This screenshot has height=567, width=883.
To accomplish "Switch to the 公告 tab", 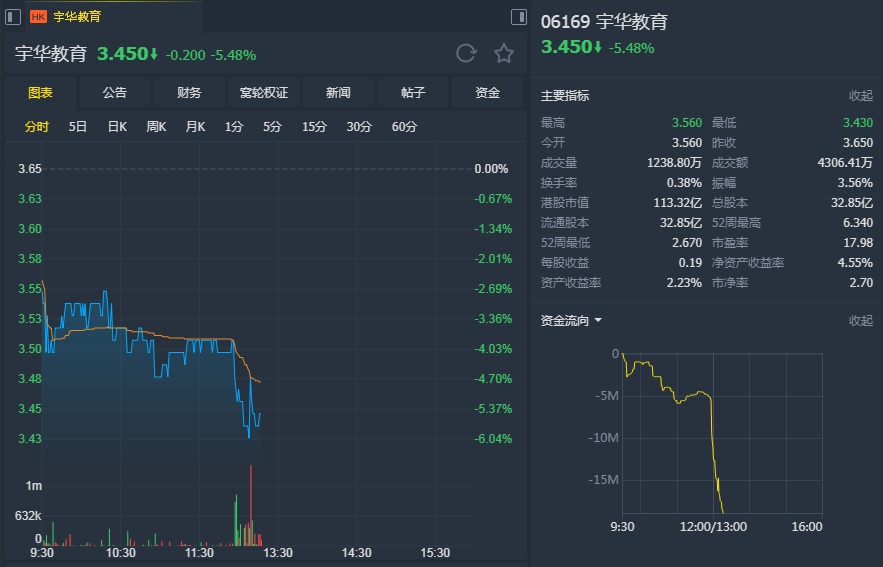I will click(x=115, y=93).
